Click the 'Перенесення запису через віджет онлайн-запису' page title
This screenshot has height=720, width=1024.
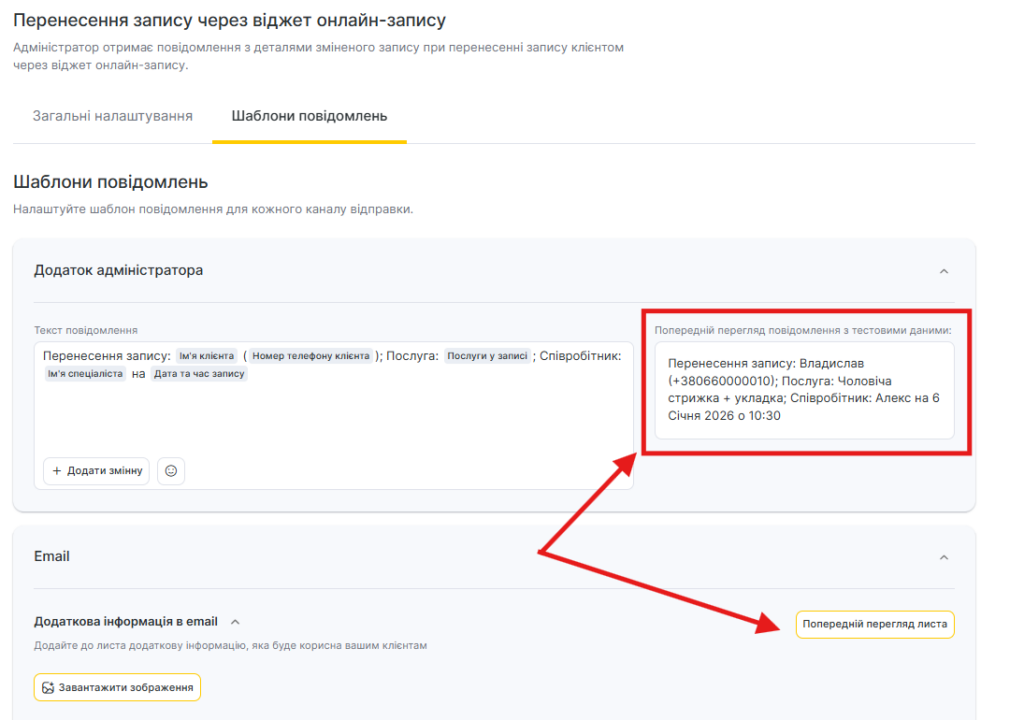click(x=229, y=20)
